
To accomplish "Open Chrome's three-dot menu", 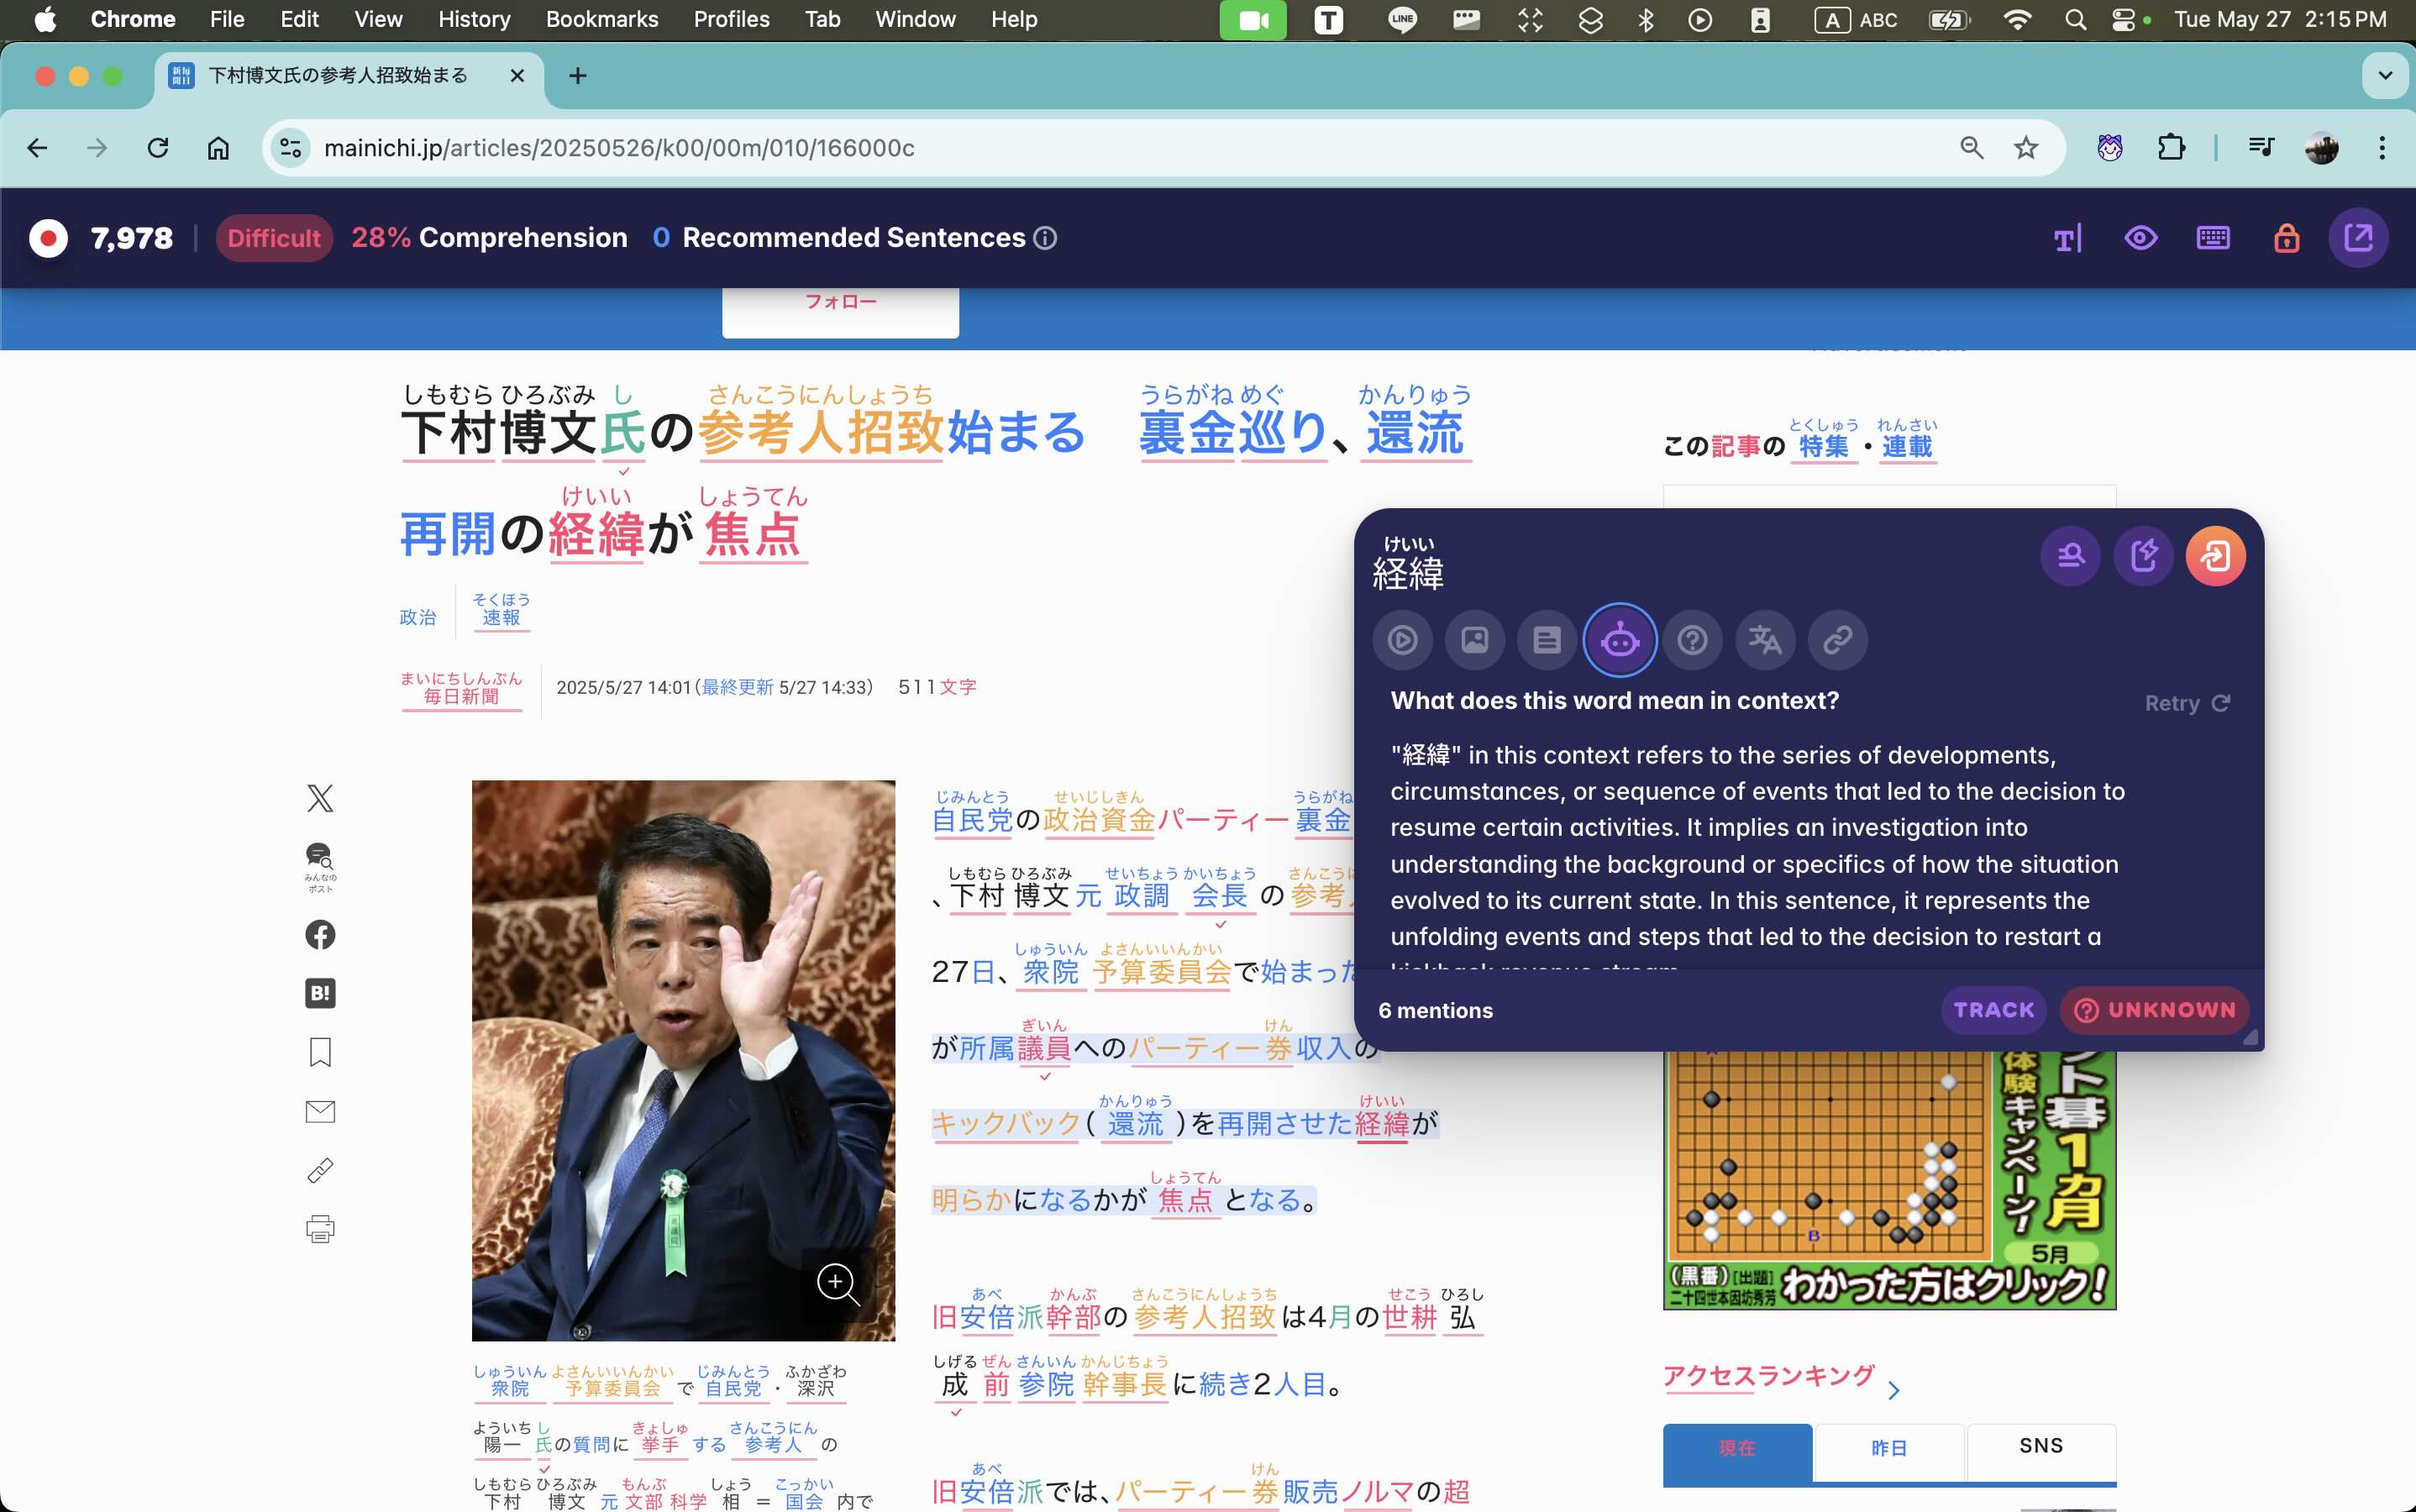I will pos(2384,147).
